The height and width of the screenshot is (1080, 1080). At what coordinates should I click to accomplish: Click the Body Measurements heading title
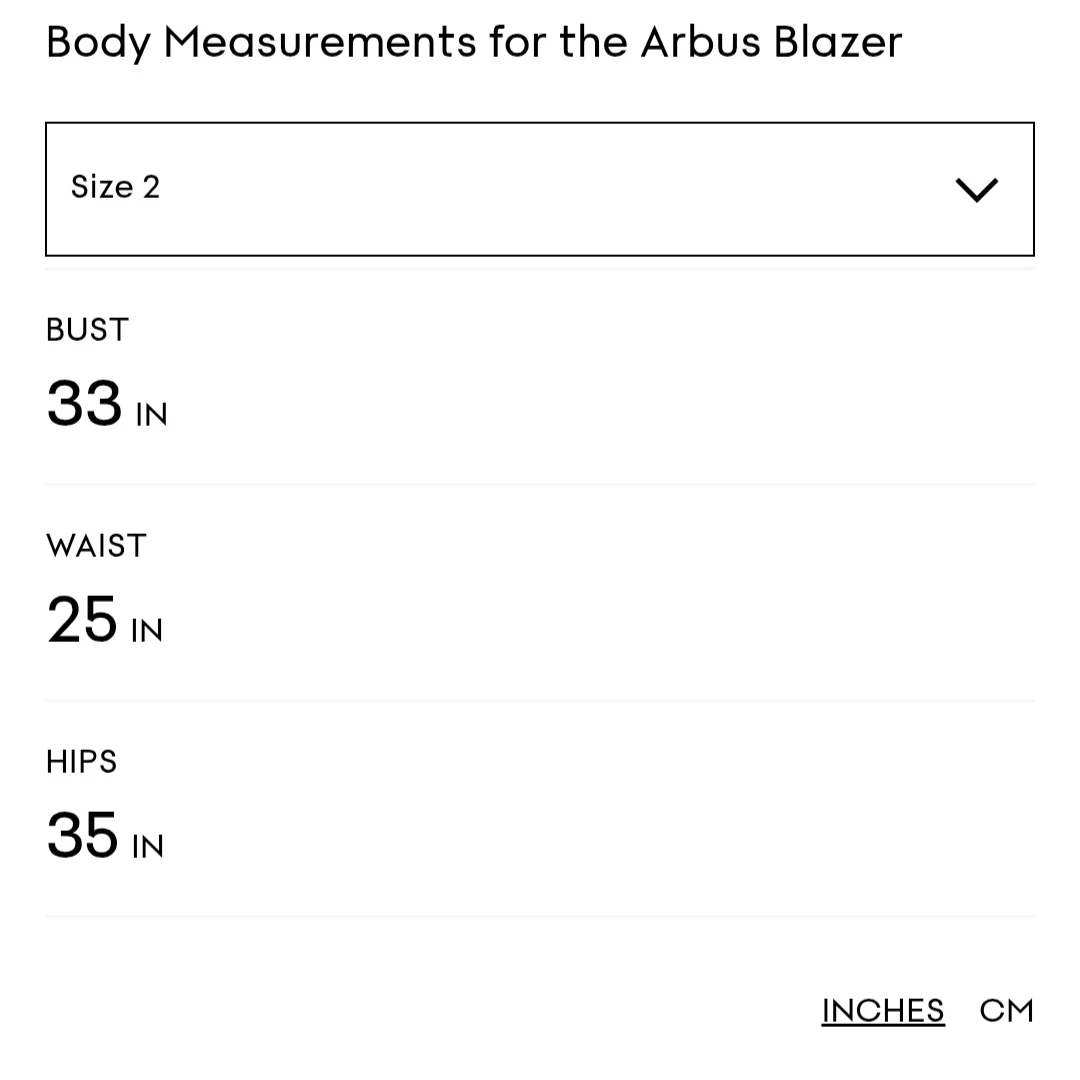pyautogui.click(x=473, y=42)
